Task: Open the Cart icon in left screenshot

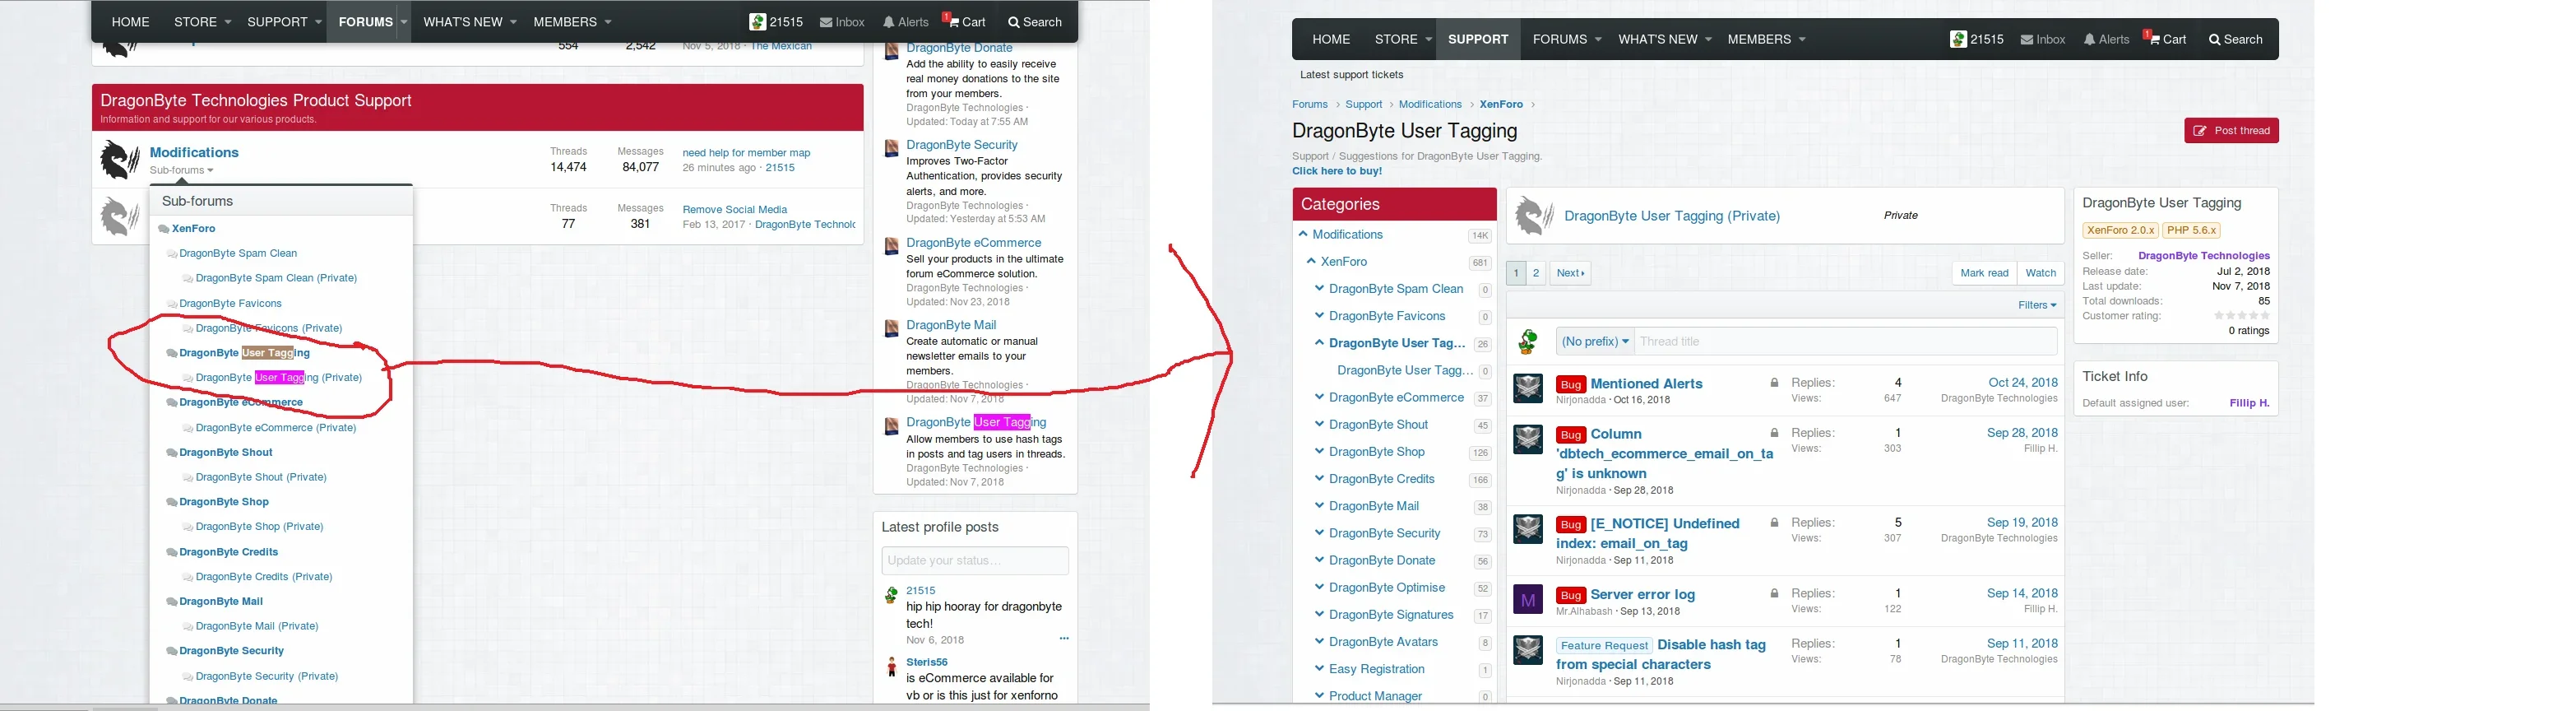Action: [x=964, y=21]
